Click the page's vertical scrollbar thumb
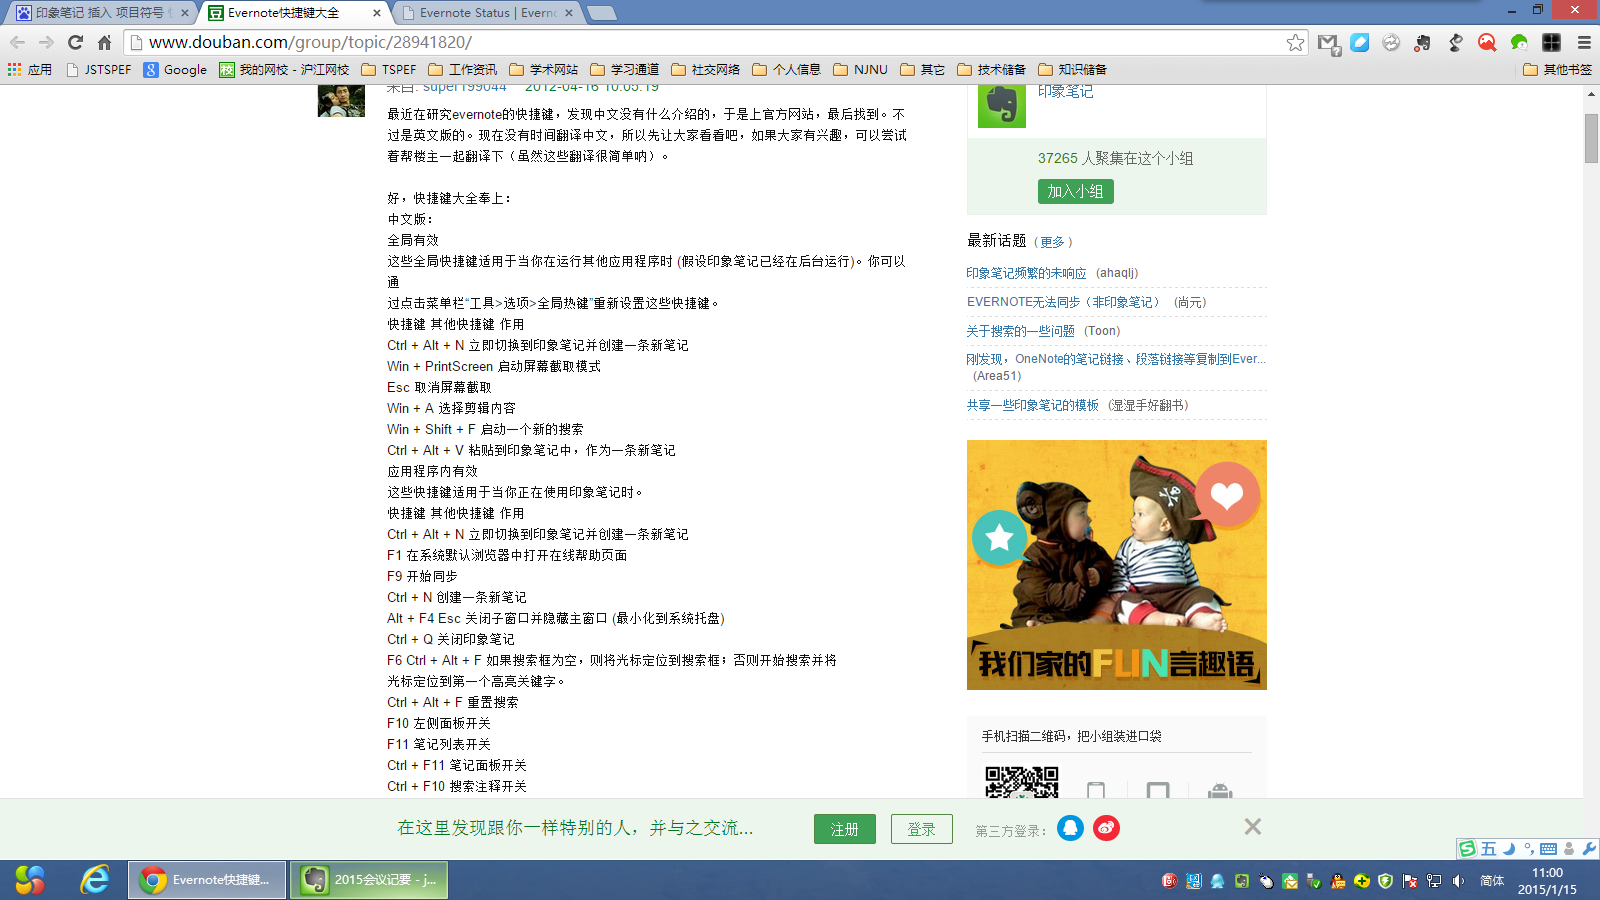The image size is (1600, 900). [x=1591, y=138]
